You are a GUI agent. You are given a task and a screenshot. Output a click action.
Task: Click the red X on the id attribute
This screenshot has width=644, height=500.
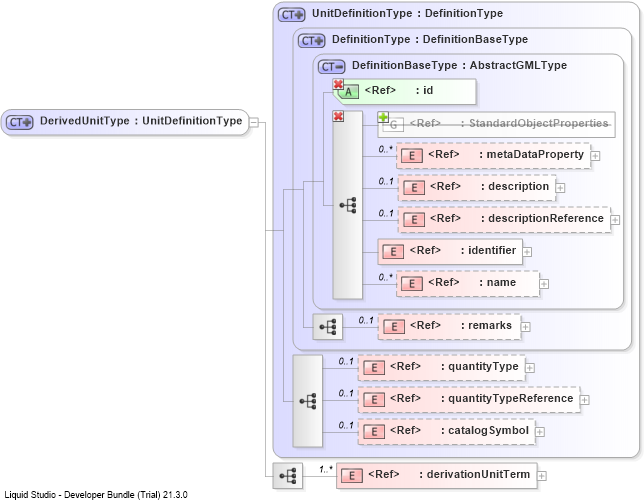click(338, 84)
